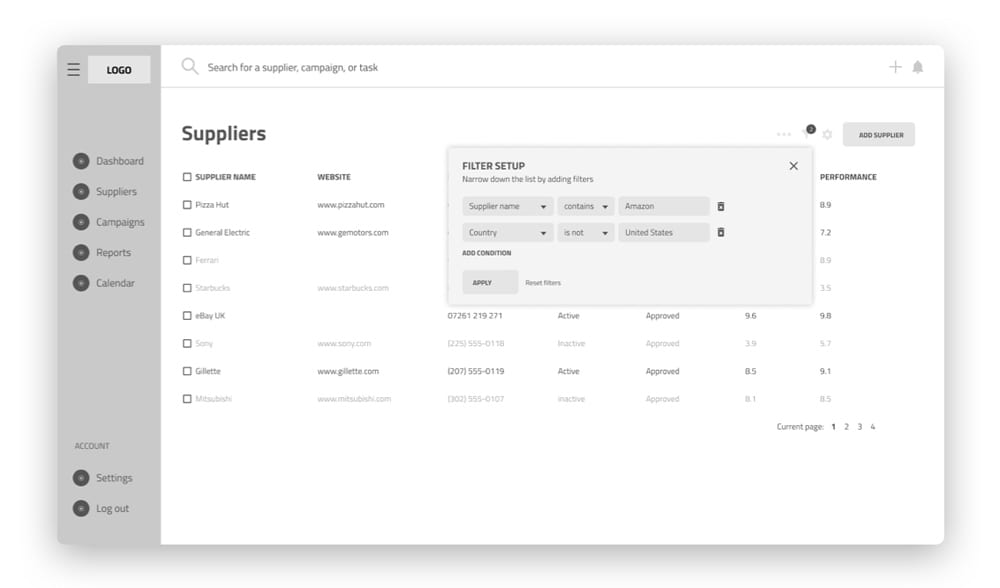Click the United States filter value field
Viewport: 1000px width, 588px height.
pos(664,233)
